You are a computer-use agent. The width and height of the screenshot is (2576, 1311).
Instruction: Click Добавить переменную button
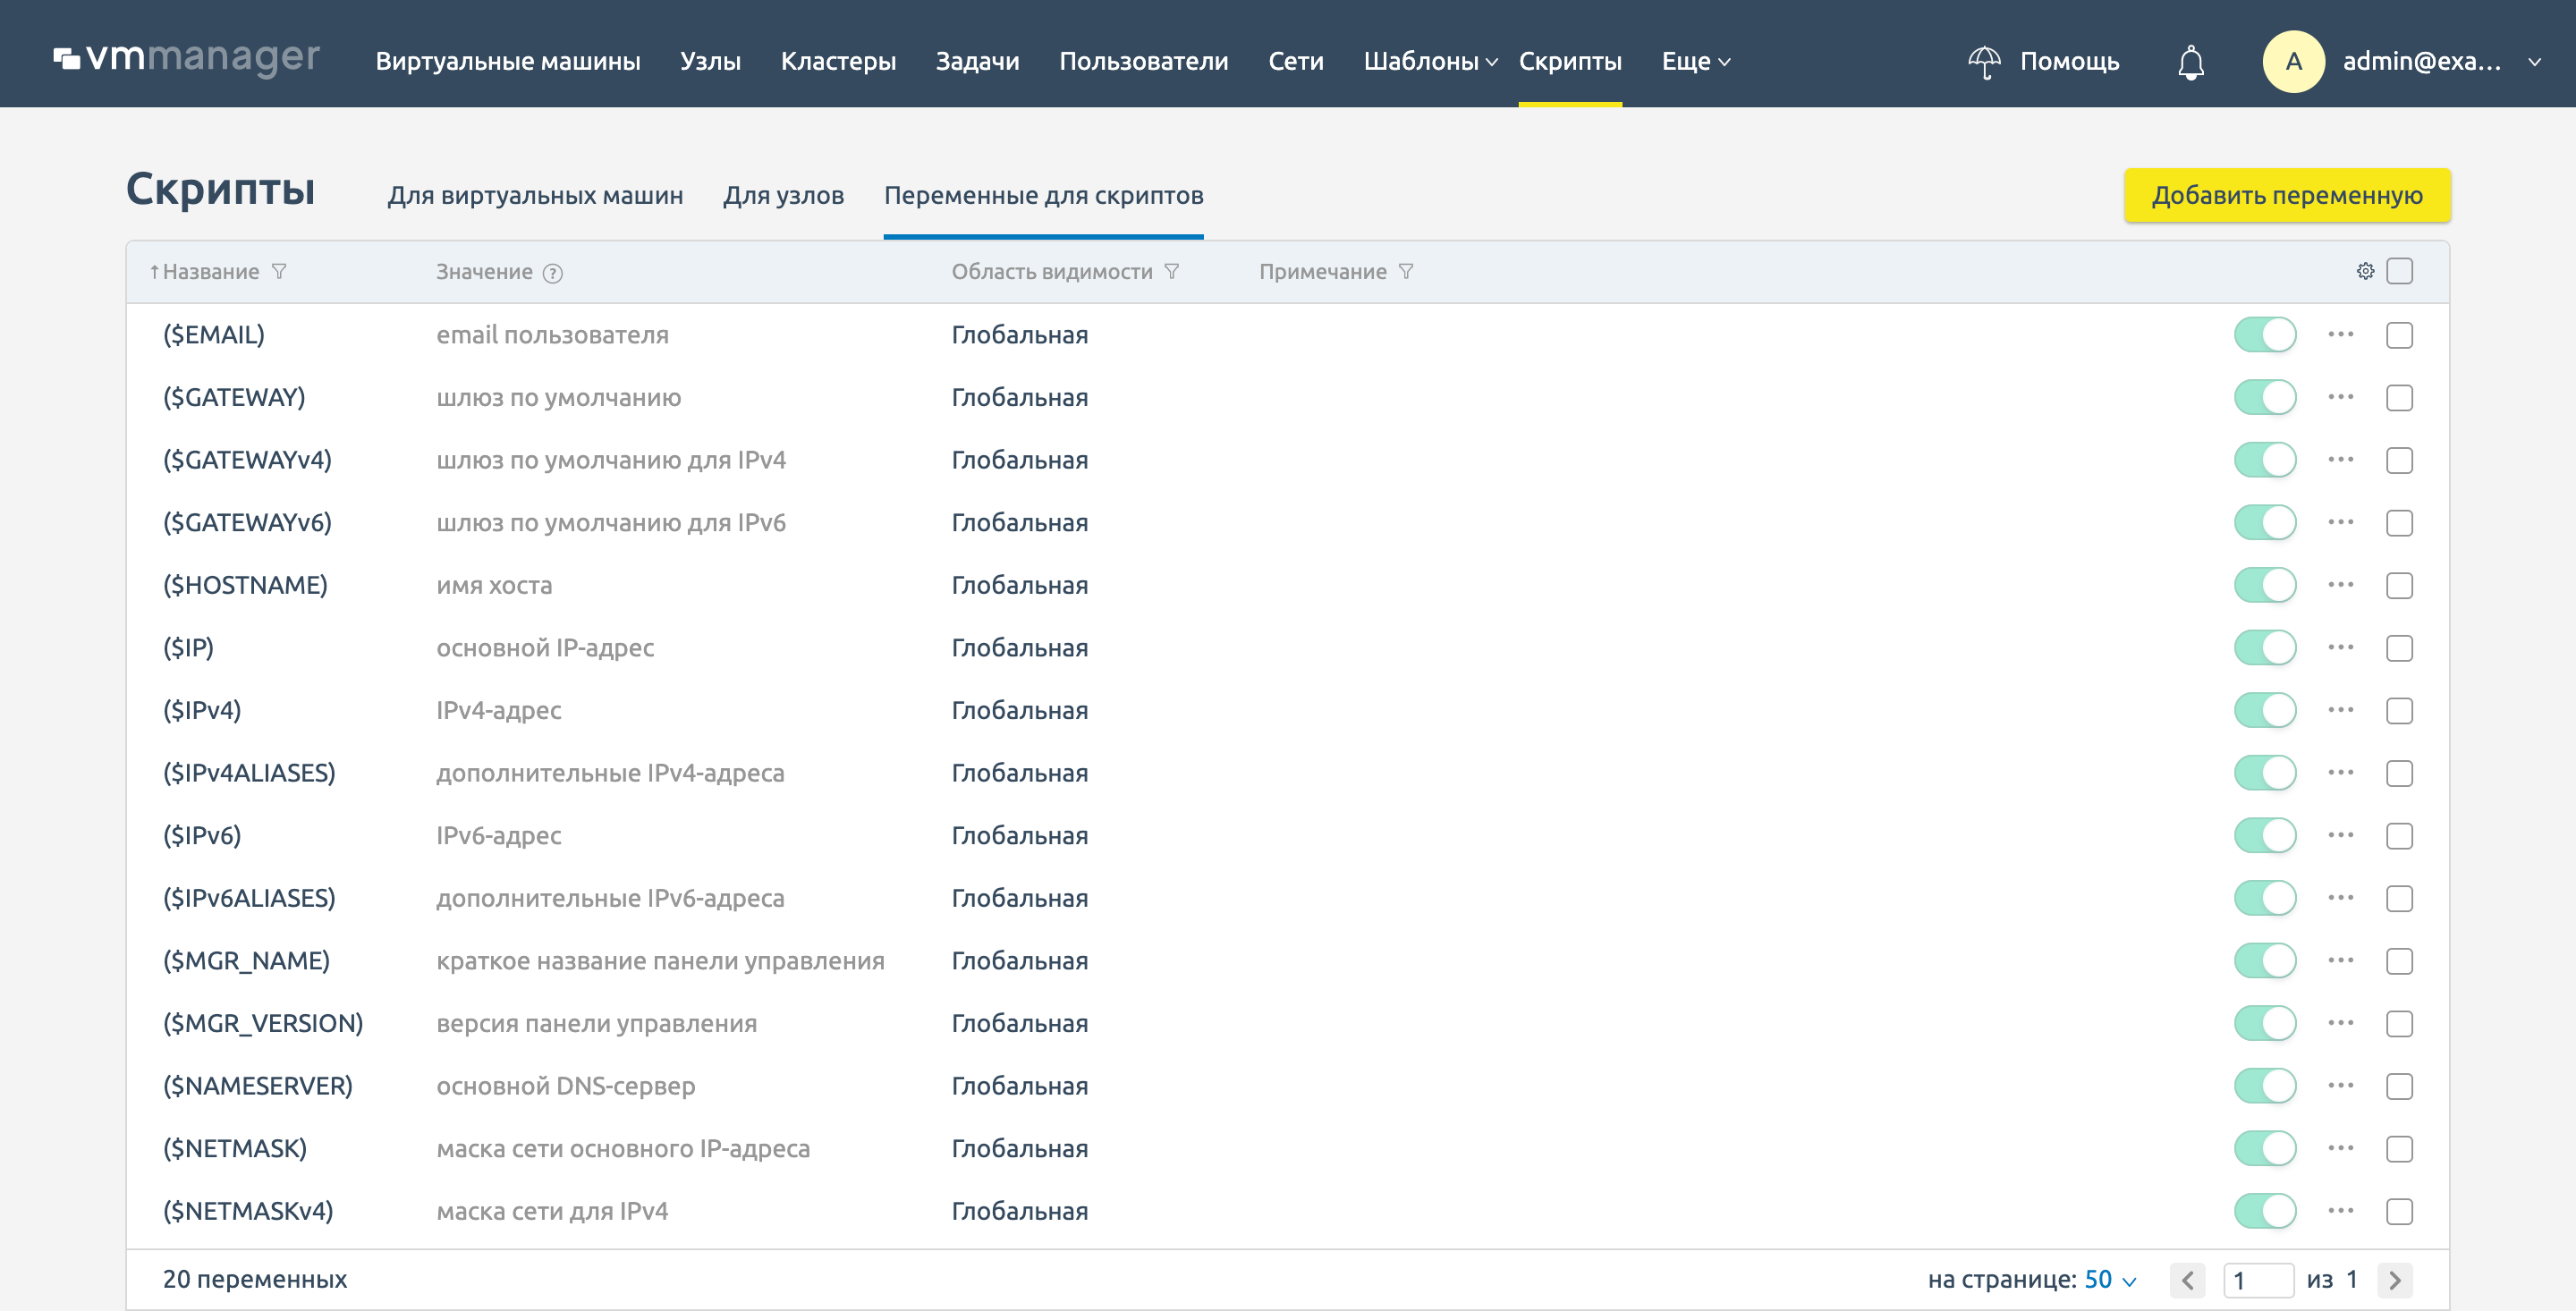2287,195
